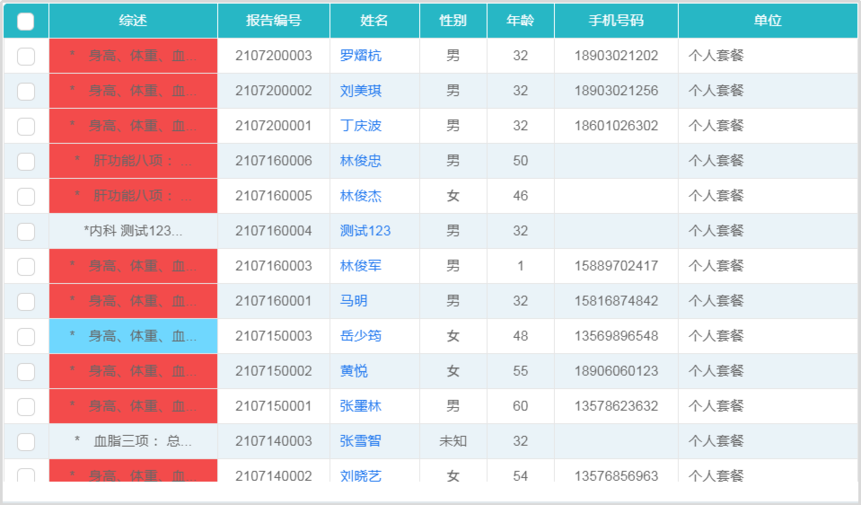Viewport: 861px width, 505px height.
Task: Click report number 2107150001
Action: [273, 406]
